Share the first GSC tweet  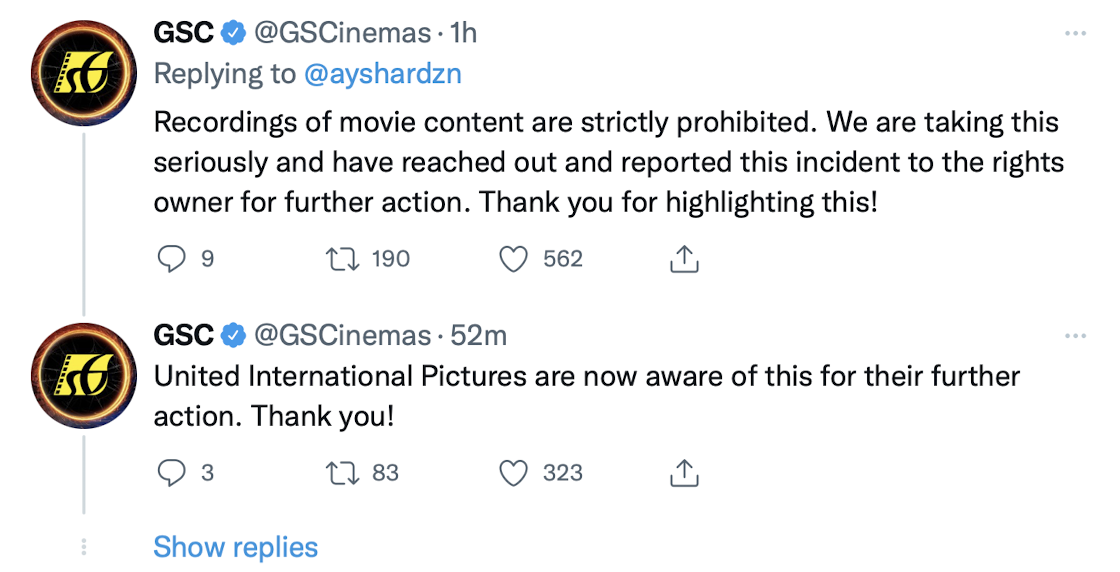click(x=684, y=259)
